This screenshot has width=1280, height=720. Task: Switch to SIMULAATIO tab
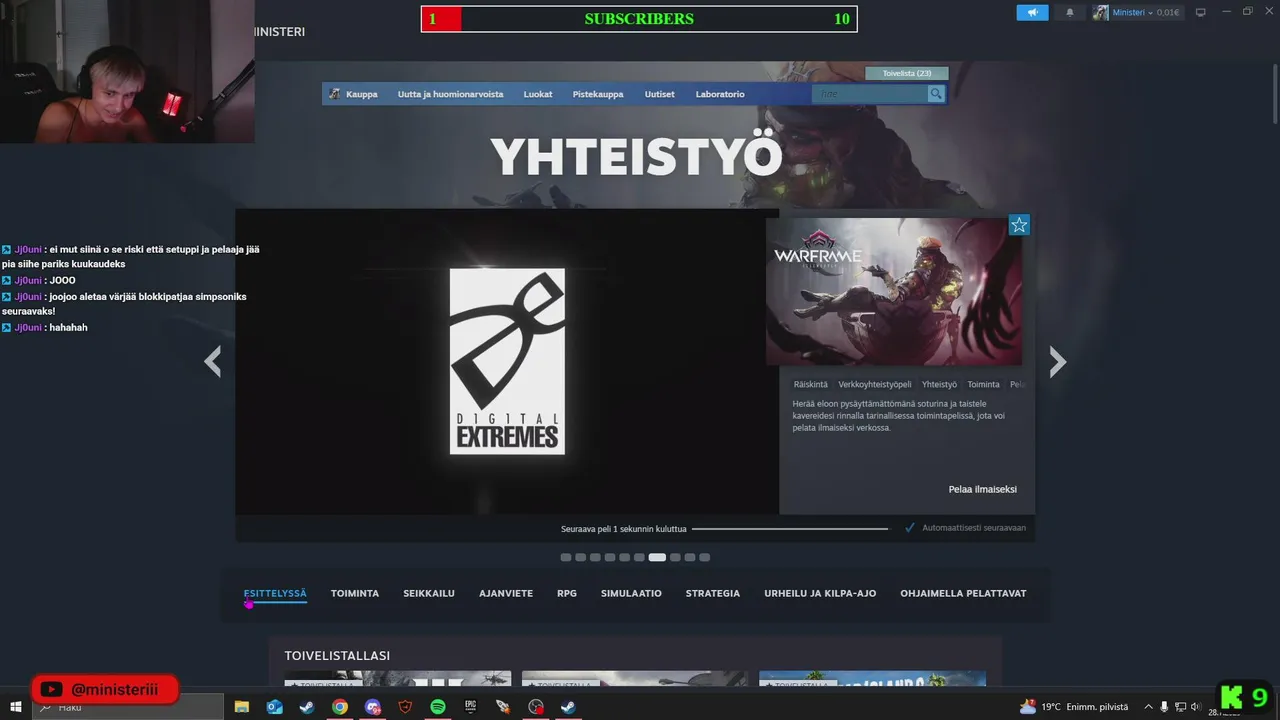tap(631, 594)
